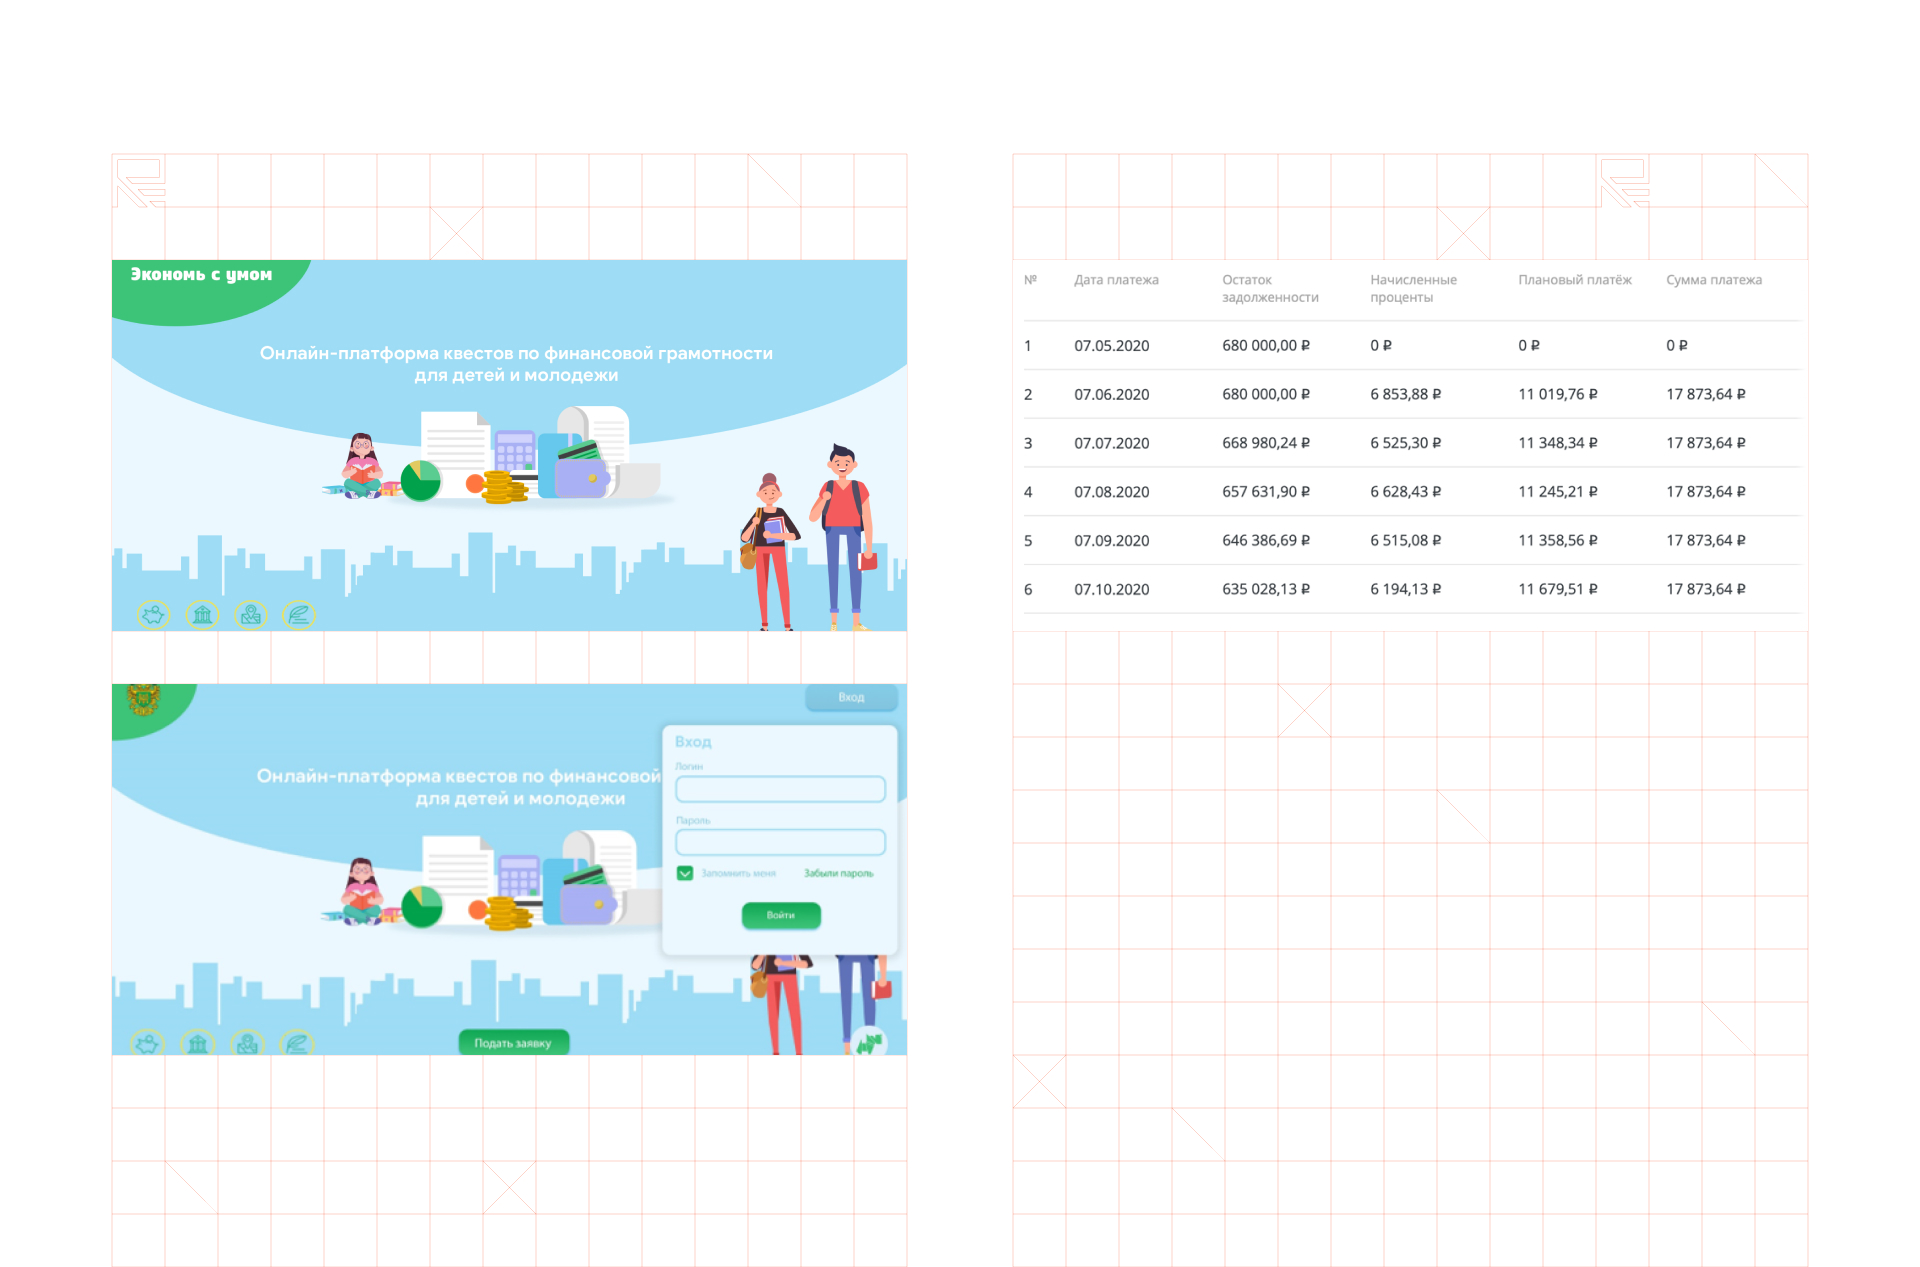Click feather quill icon on the login screen mockup
1920x1267 pixels.
tap(297, 1044)
